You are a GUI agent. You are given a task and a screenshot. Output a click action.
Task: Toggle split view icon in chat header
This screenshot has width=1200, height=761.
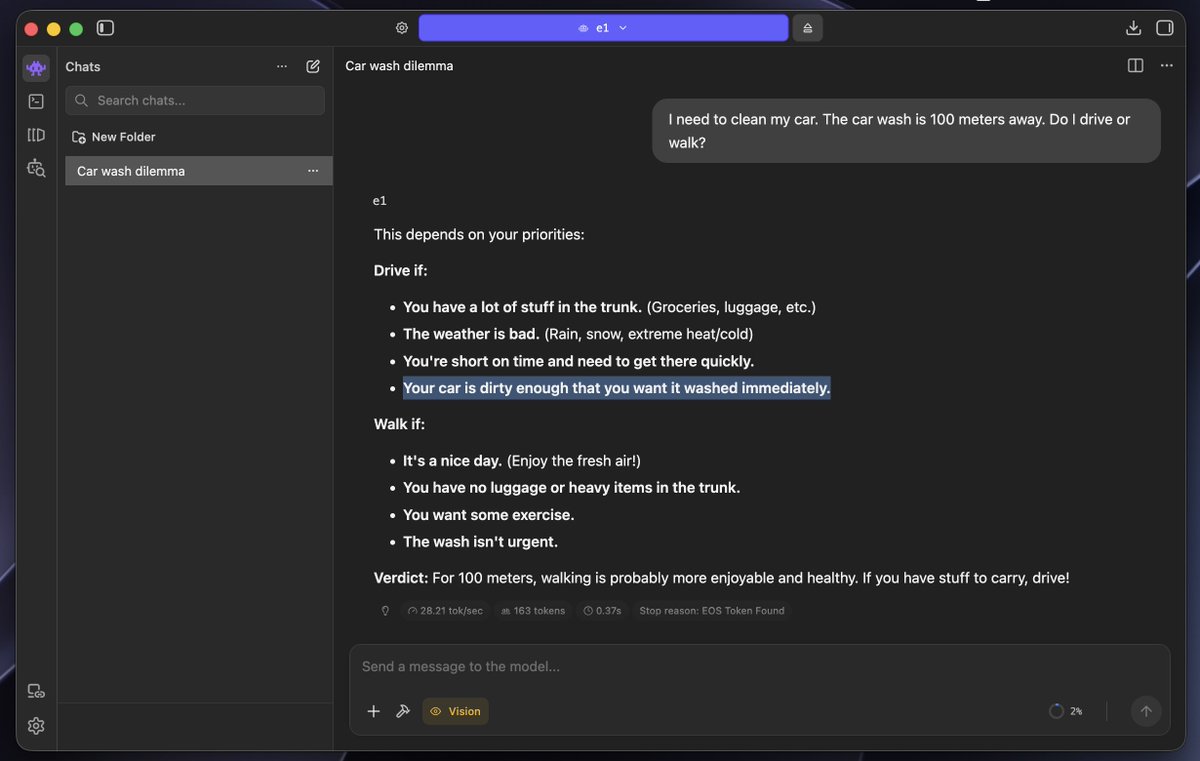1135,66
